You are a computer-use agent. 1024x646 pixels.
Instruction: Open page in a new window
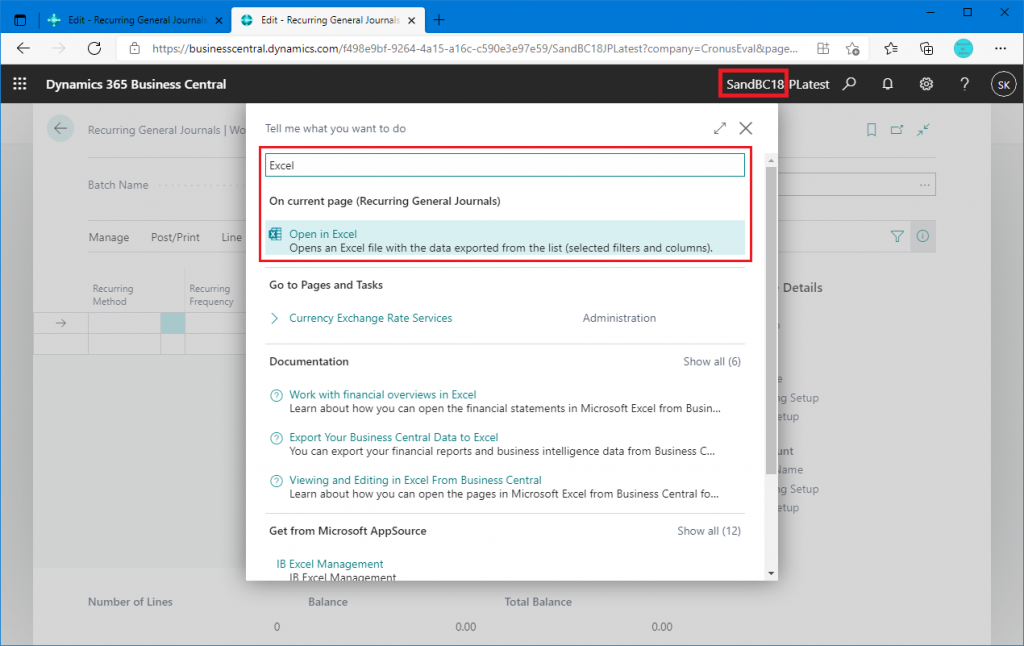[897, 130]
